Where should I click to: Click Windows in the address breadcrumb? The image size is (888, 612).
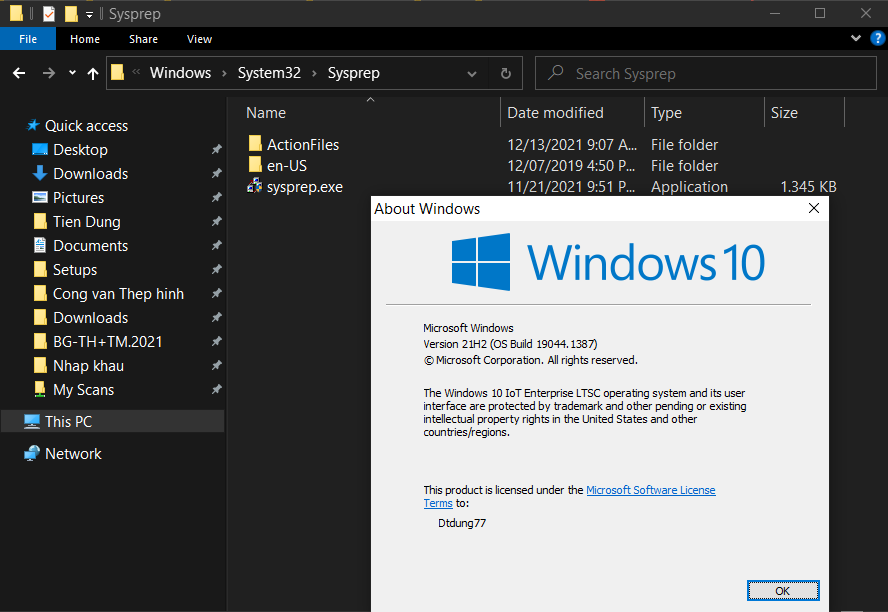(180, 73)
